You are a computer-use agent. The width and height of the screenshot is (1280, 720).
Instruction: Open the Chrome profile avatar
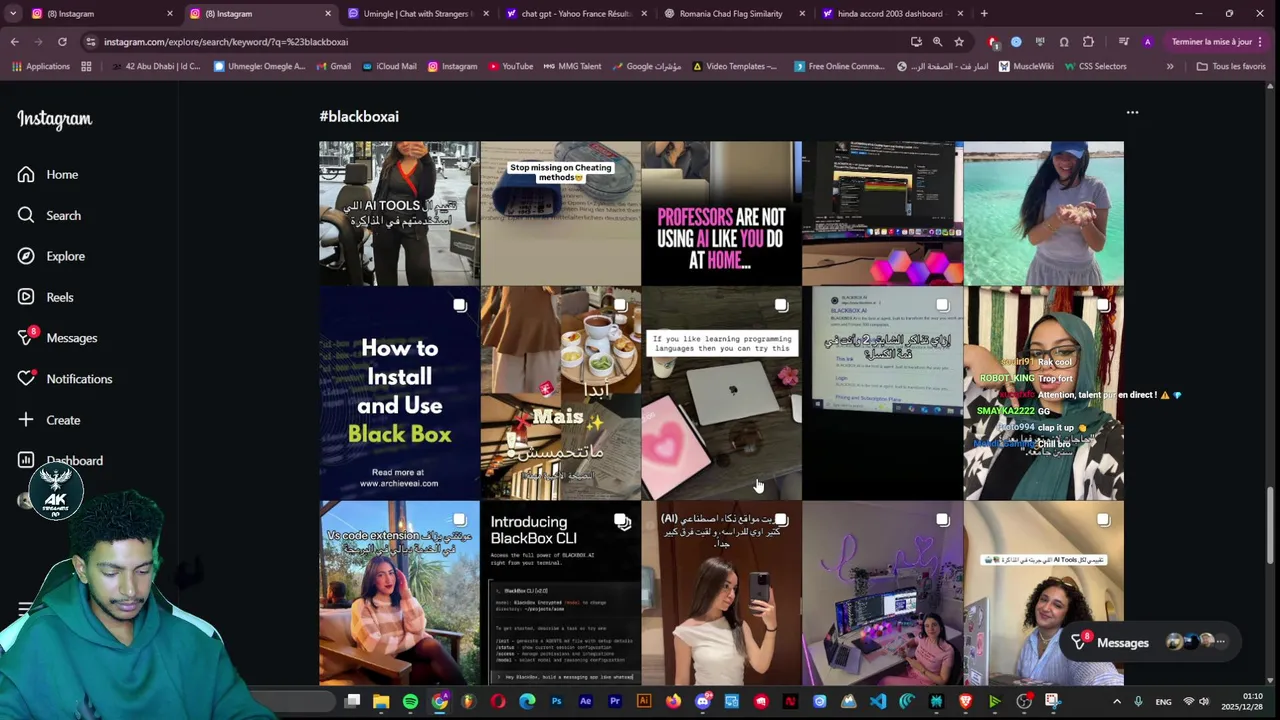pos(1147,42)
